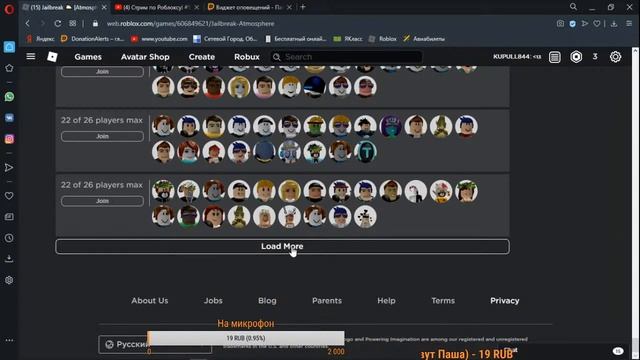
Task: Join the server with the teal T avatar
Action: point(102,136)
